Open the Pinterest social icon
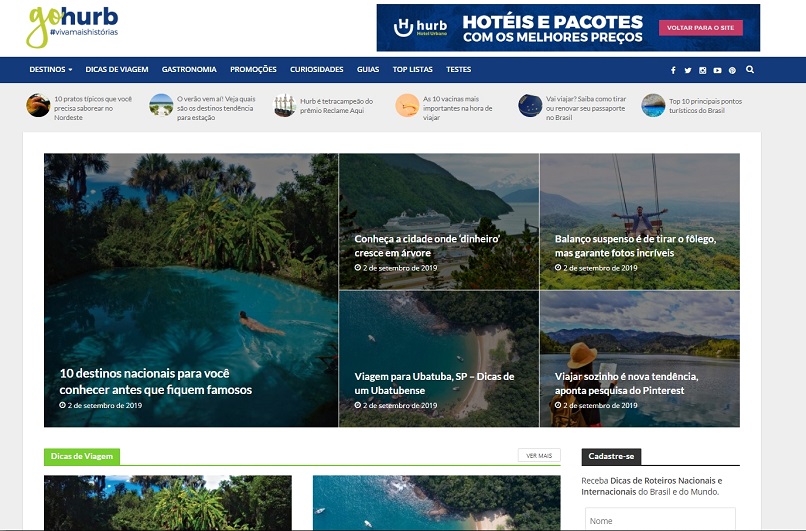 732,70
